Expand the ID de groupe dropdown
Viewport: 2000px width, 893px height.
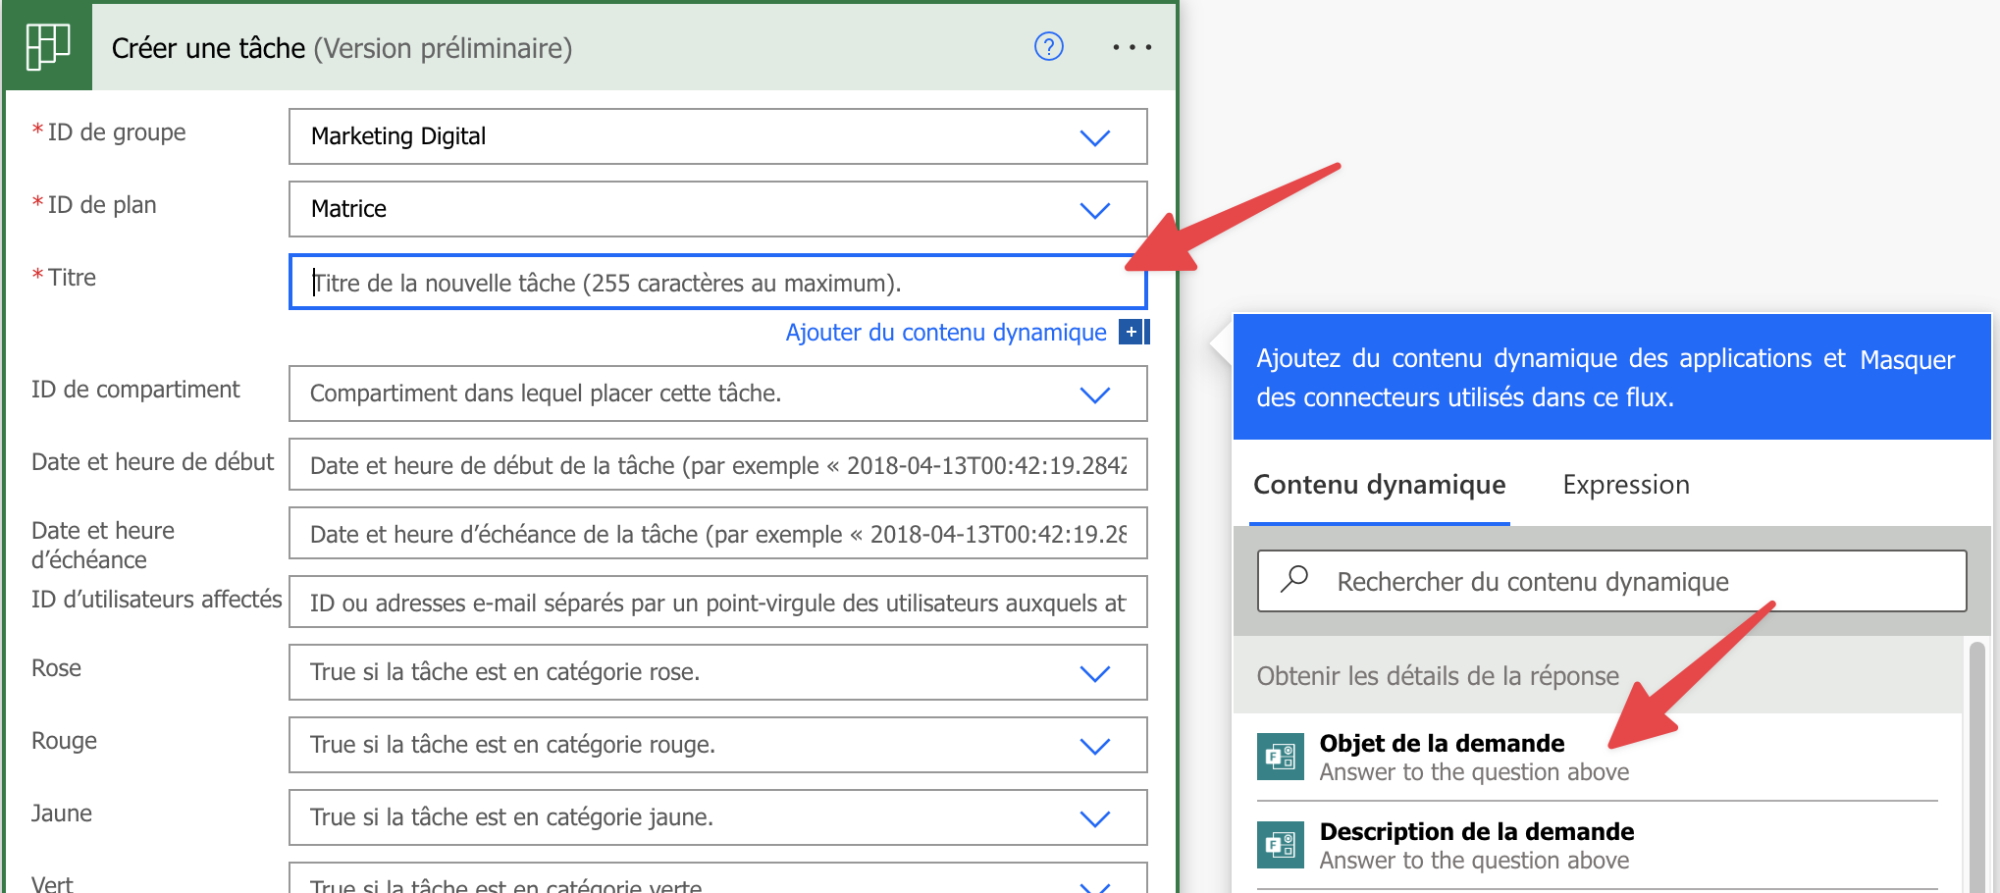[1095, 137]
